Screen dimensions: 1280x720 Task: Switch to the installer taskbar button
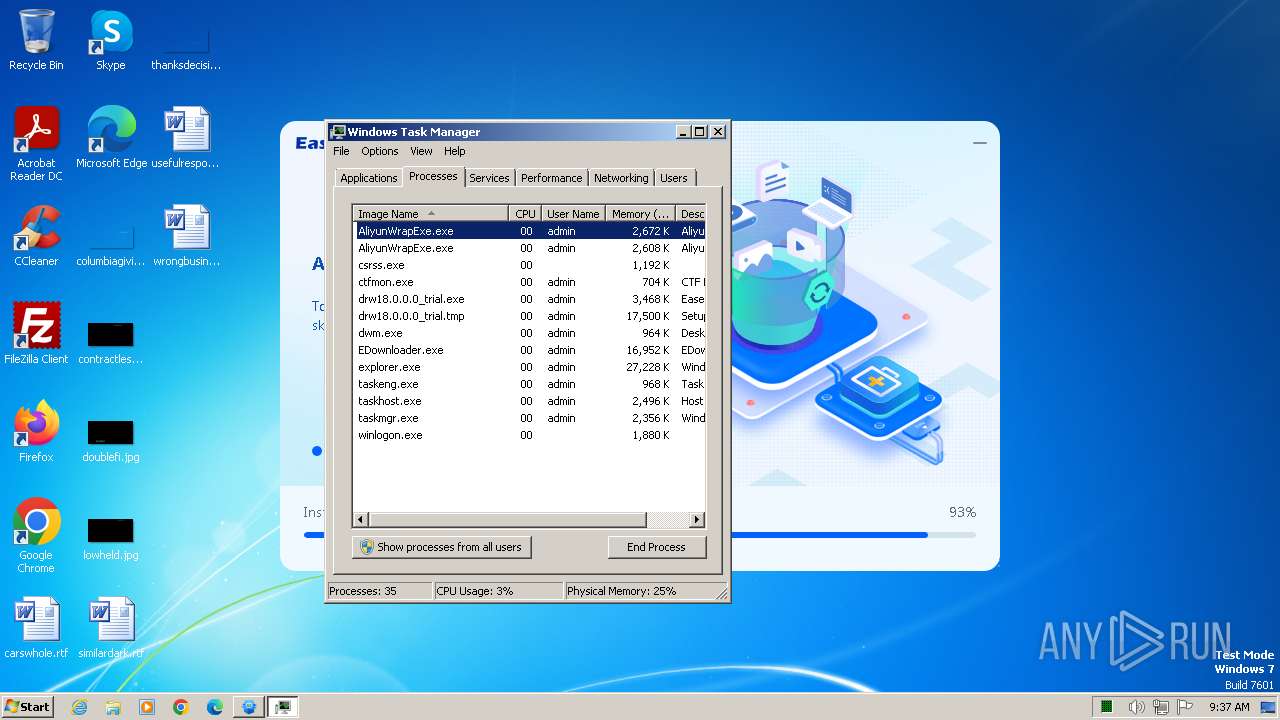coord(249,707)
